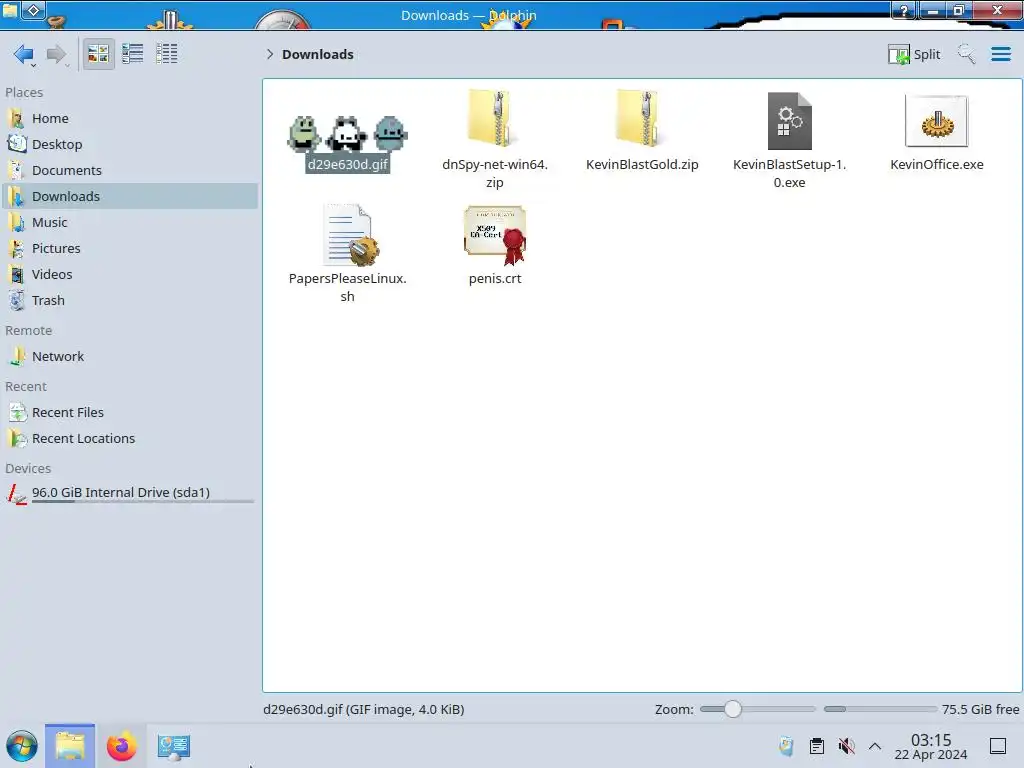Click the d29e630d.gif file name label
This screenshot has height=768, width=1024.
(347, 165)
